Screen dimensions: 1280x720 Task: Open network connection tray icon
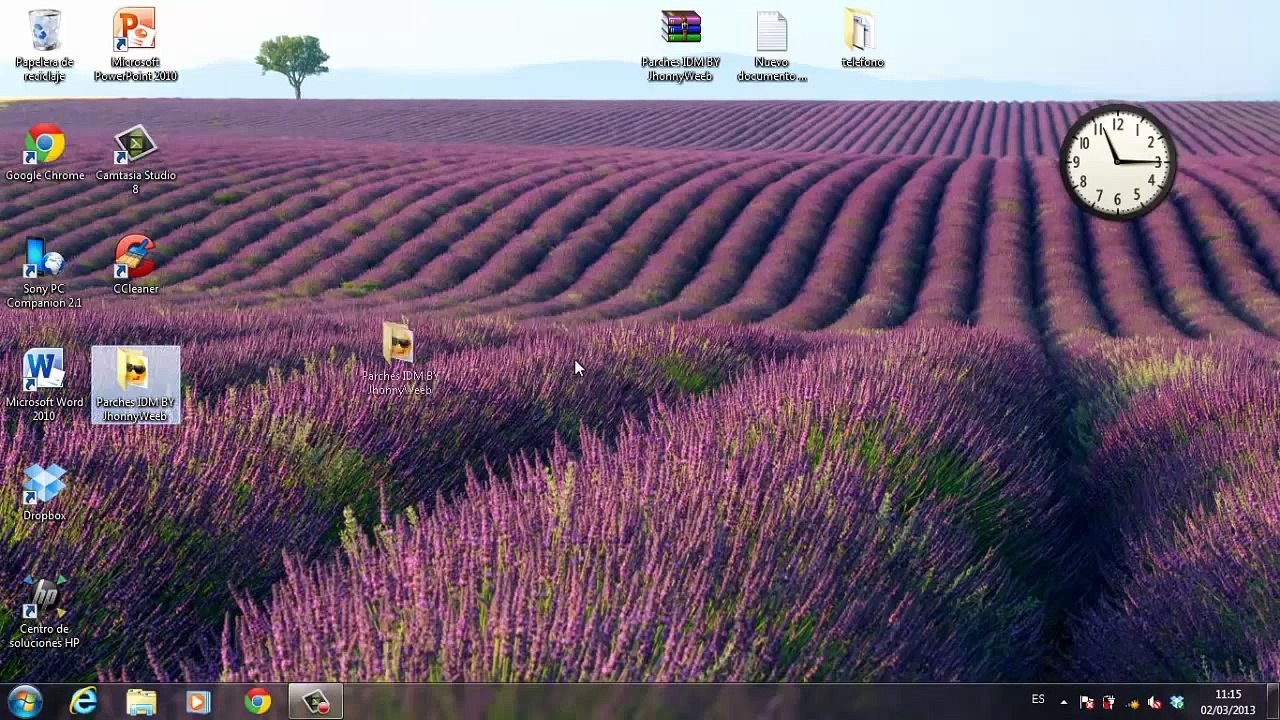tap(1132, 702)
